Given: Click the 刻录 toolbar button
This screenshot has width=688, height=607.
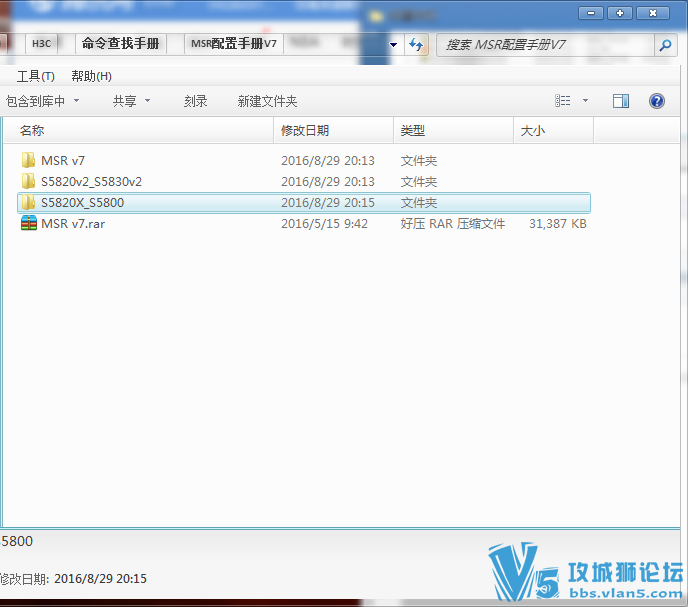Looking at the screenshot, I should coord(195,101).
